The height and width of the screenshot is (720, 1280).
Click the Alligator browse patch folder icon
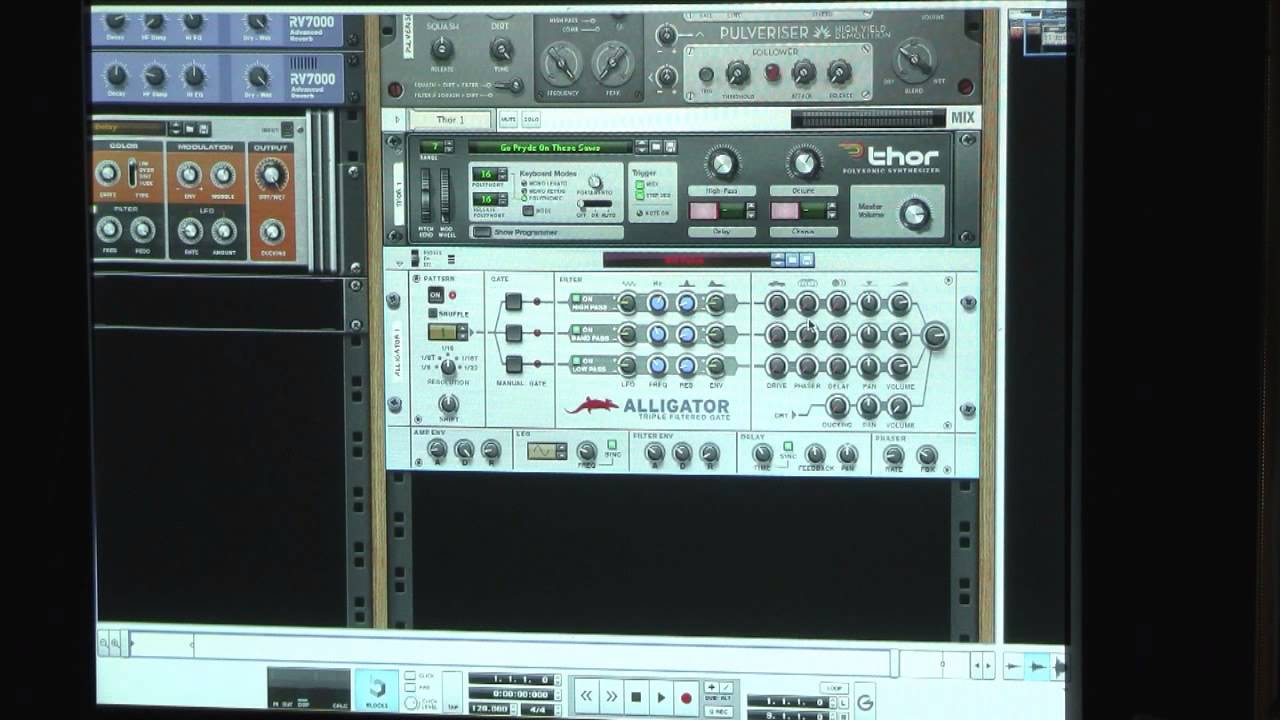tap(792, 260)
